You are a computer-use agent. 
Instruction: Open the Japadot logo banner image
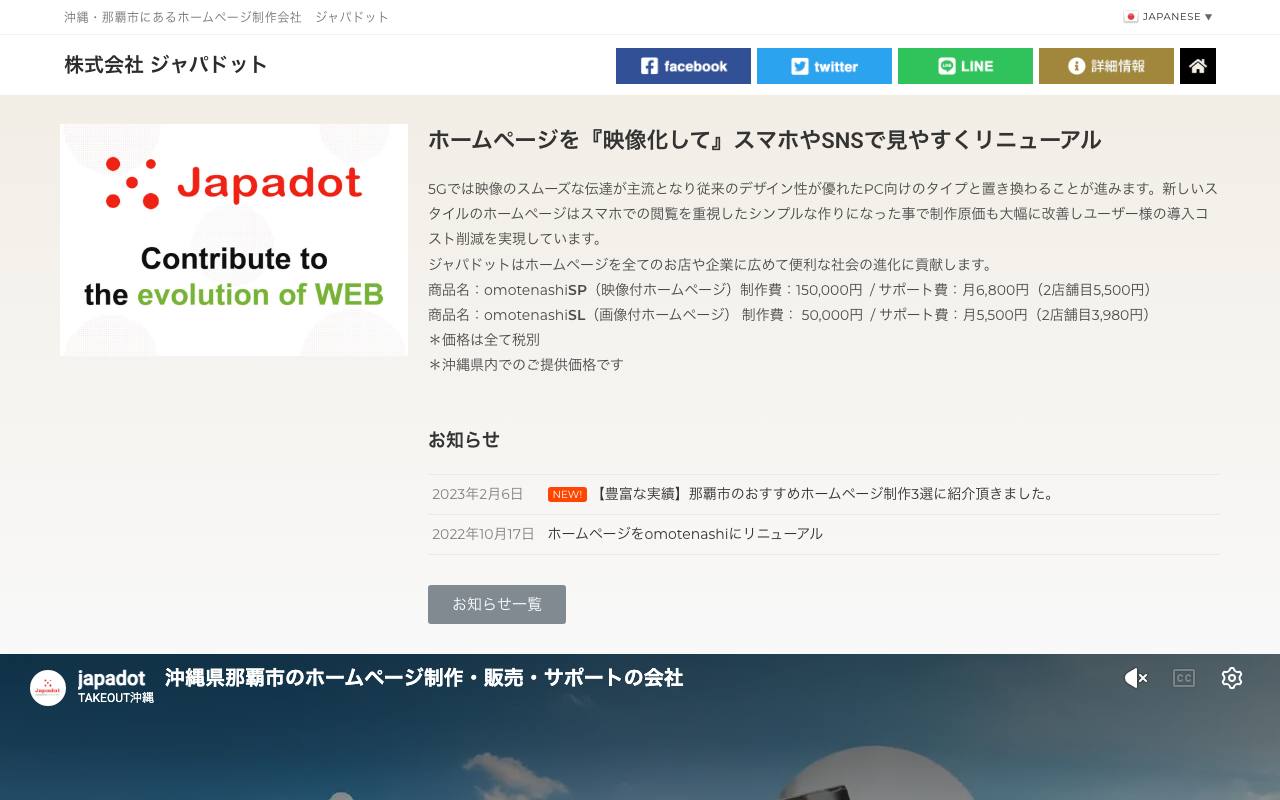234,240
